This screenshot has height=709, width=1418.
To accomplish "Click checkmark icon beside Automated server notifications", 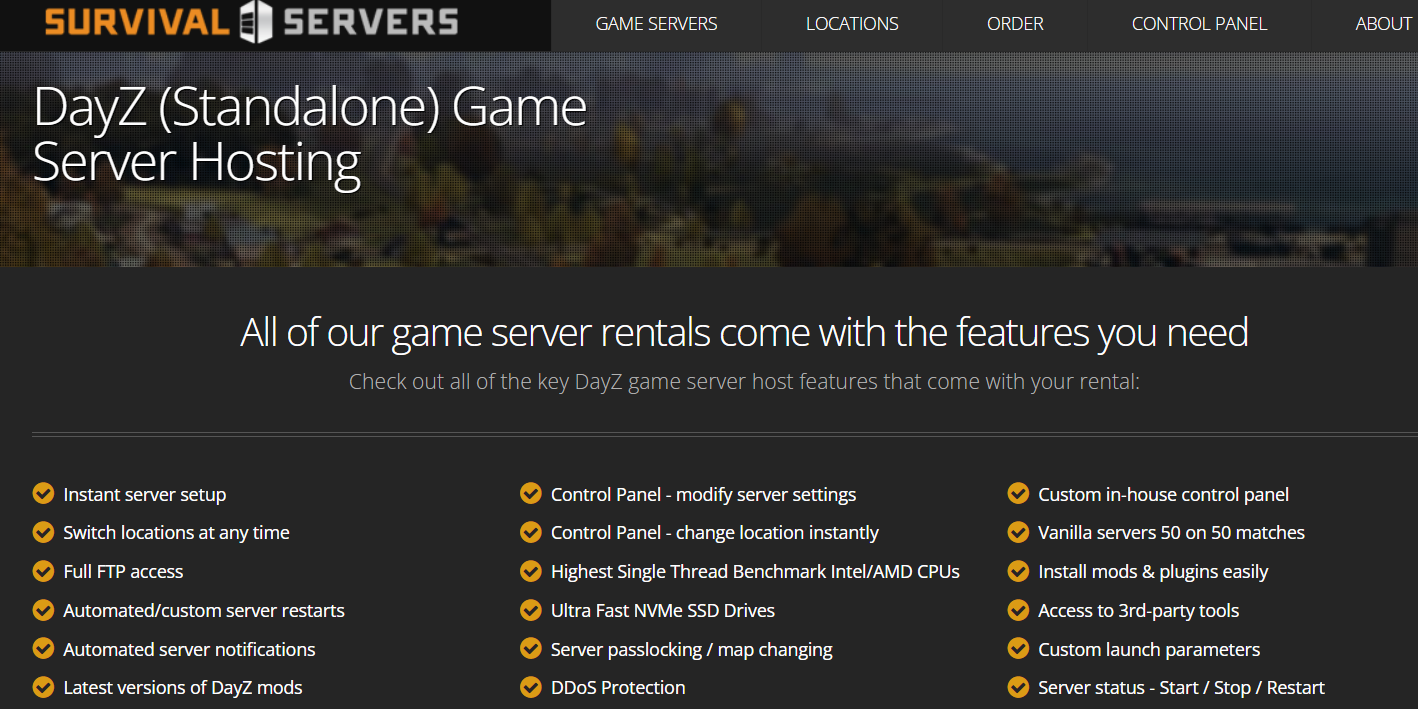I will pyautogui.click(x=43, y=649).
